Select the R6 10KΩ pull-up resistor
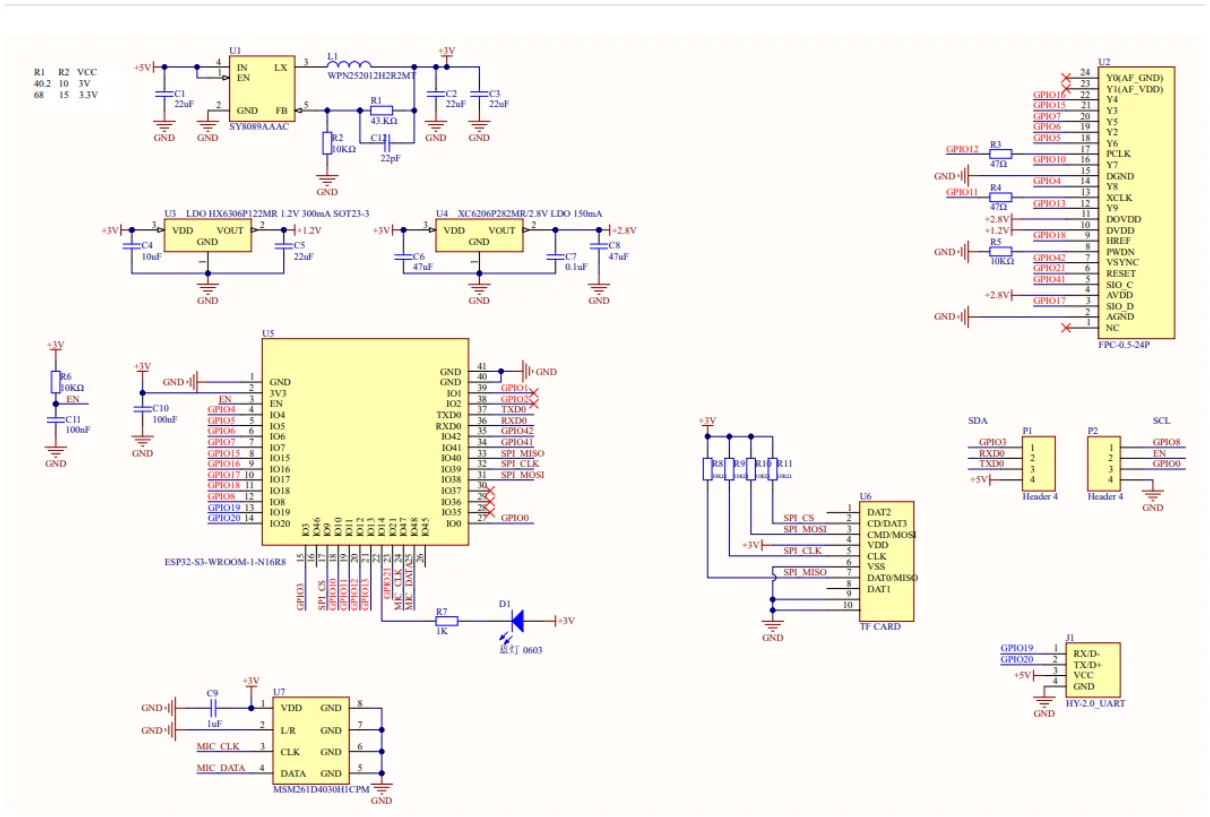Viewport: 1210px width, 817px height. 55,382
